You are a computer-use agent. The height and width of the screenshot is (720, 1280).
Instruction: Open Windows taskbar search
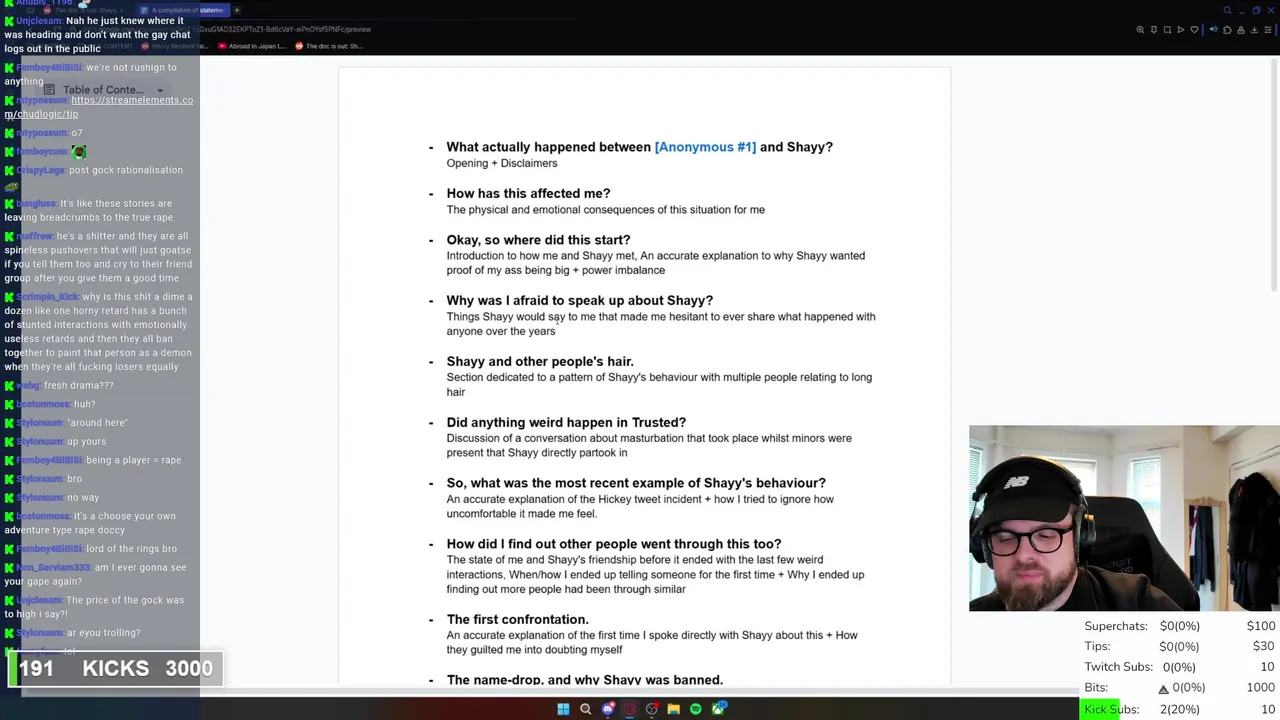(x=585, y=709)
